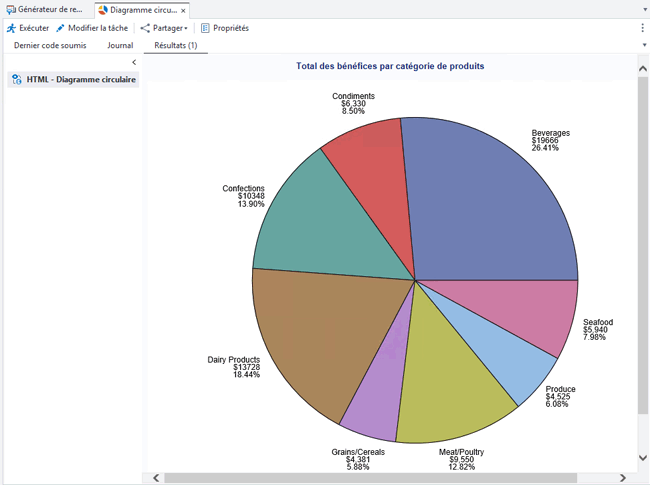
Task: Click the Meat/Poultry label
Action: pos(461,452)
